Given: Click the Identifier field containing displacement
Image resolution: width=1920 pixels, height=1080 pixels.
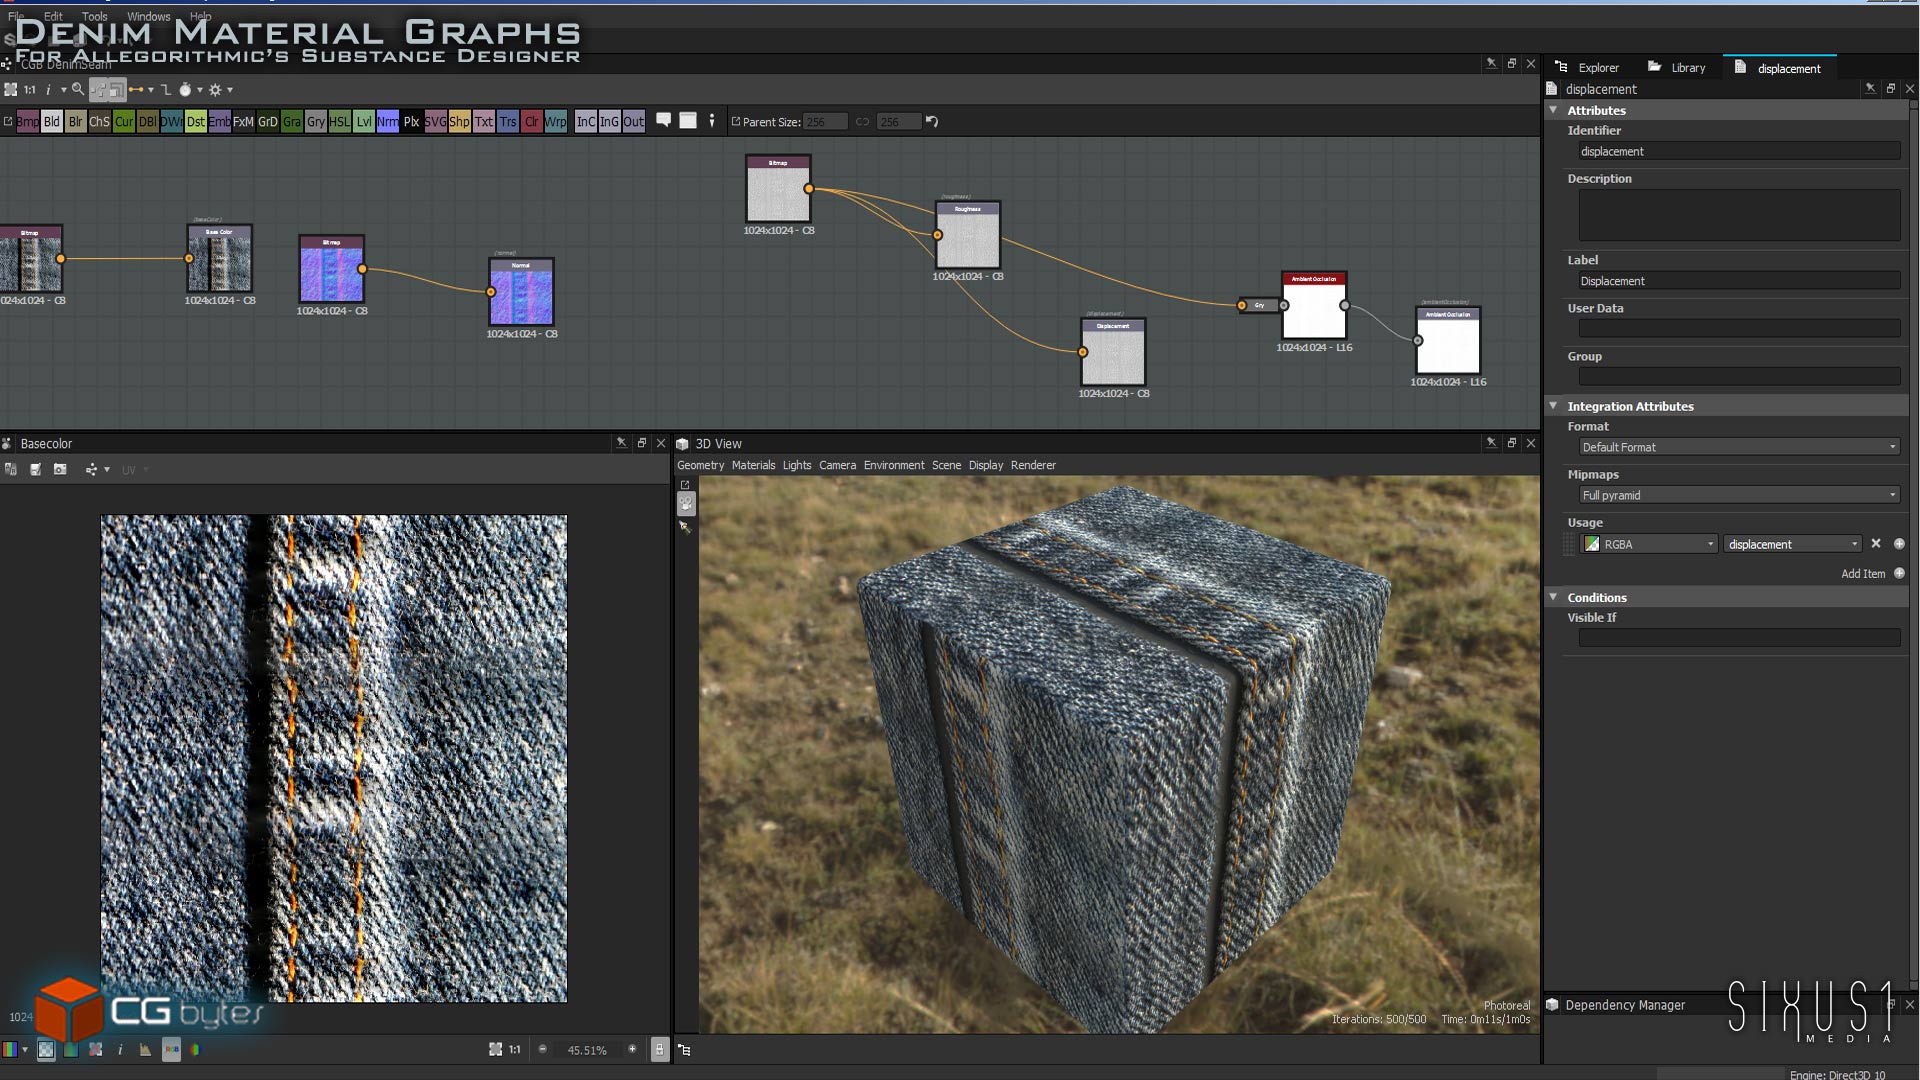Looking at the screenshot, I should pyautogui.click(x=1739, y=151).
